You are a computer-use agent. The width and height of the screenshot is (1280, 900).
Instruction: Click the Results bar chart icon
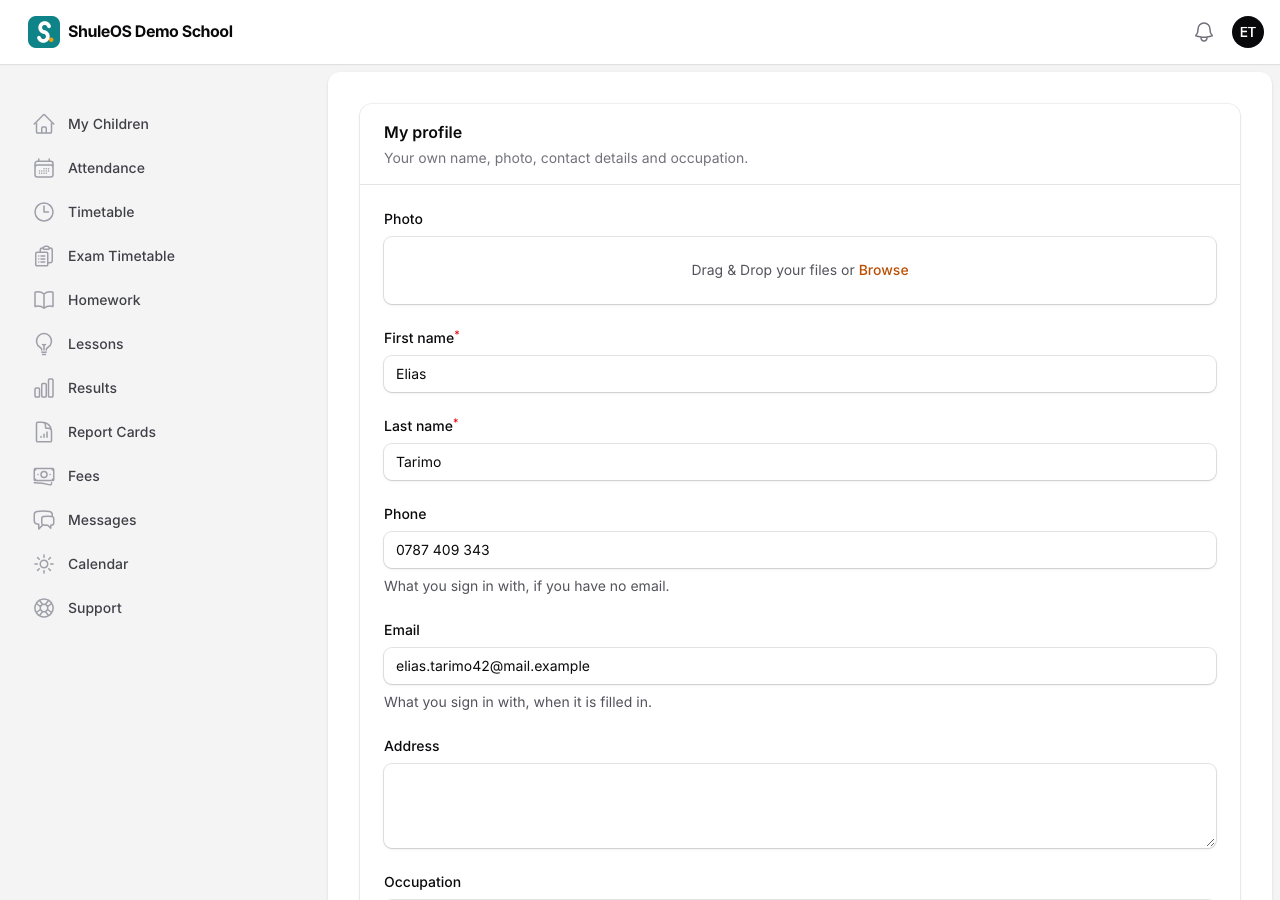[44, 388]
